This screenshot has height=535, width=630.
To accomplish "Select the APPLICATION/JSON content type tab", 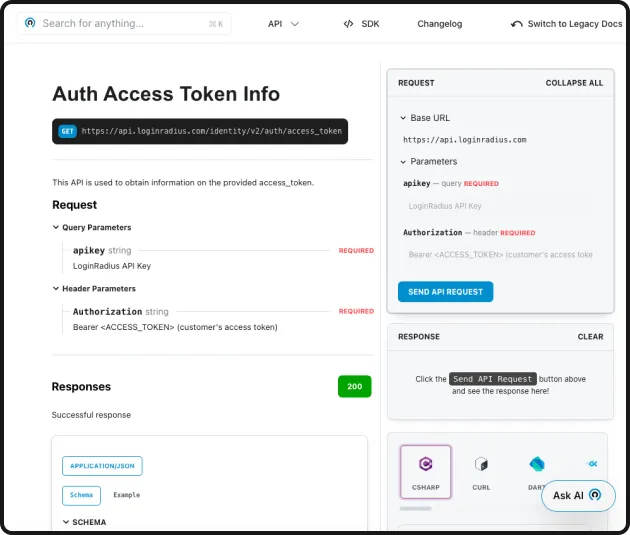I will (102, 466).
